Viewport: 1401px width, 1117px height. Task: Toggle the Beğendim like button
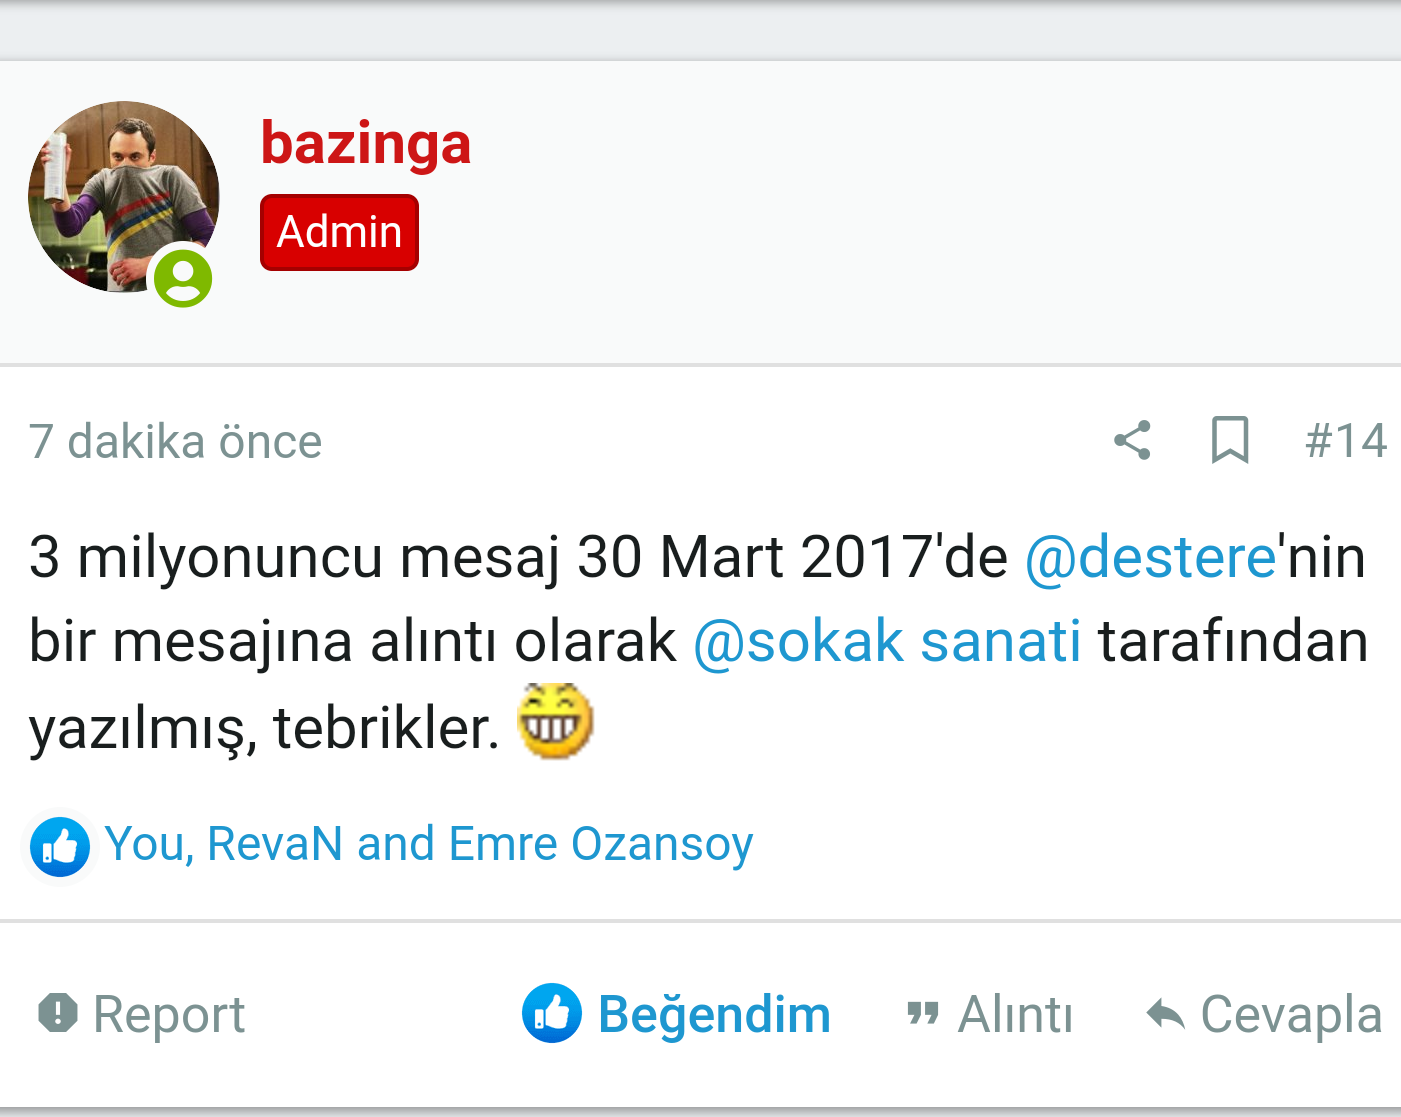(676, 1014)
